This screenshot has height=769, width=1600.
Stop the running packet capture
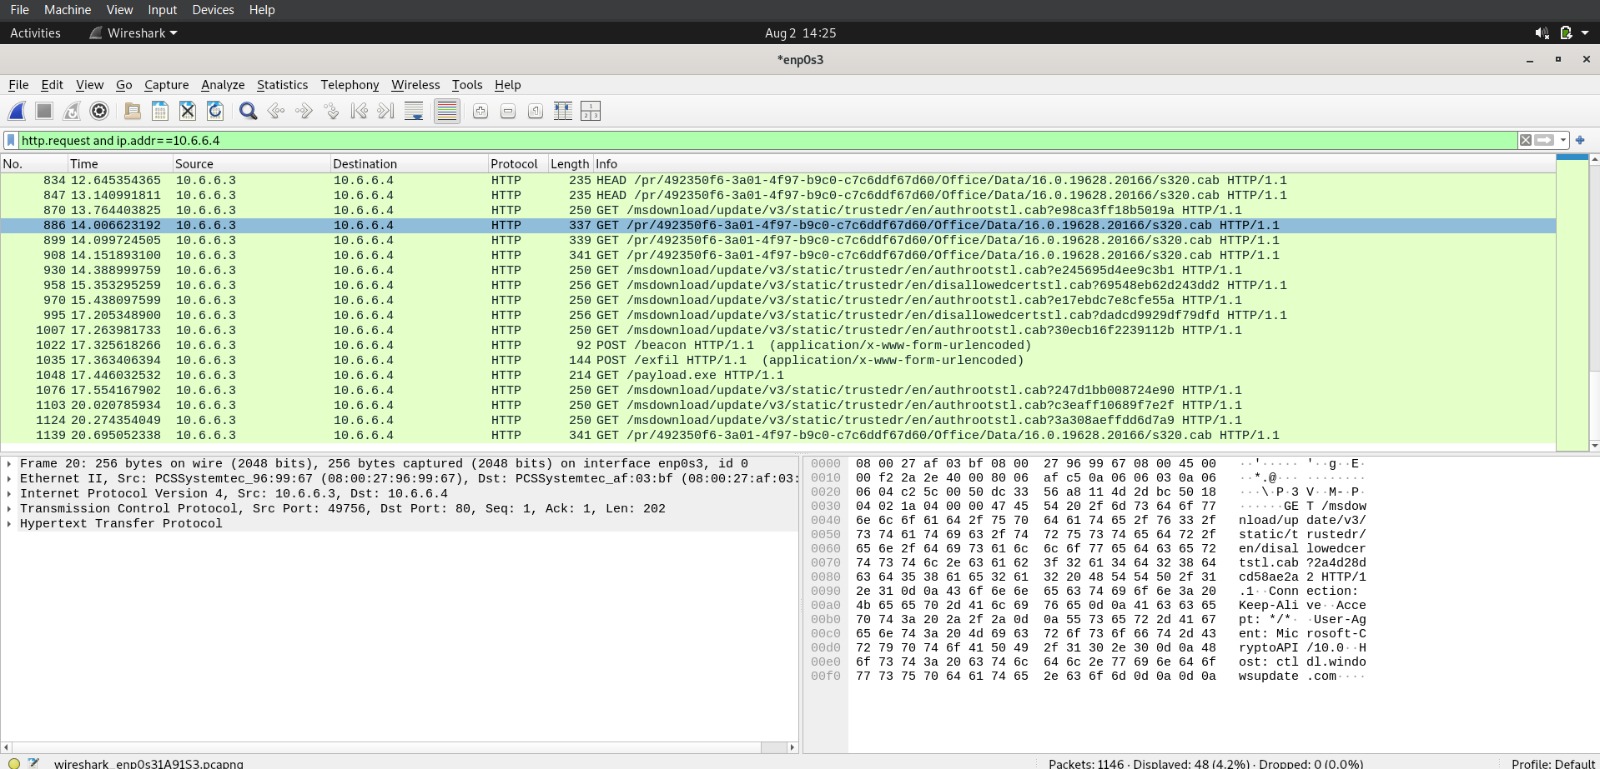point(44,111)
